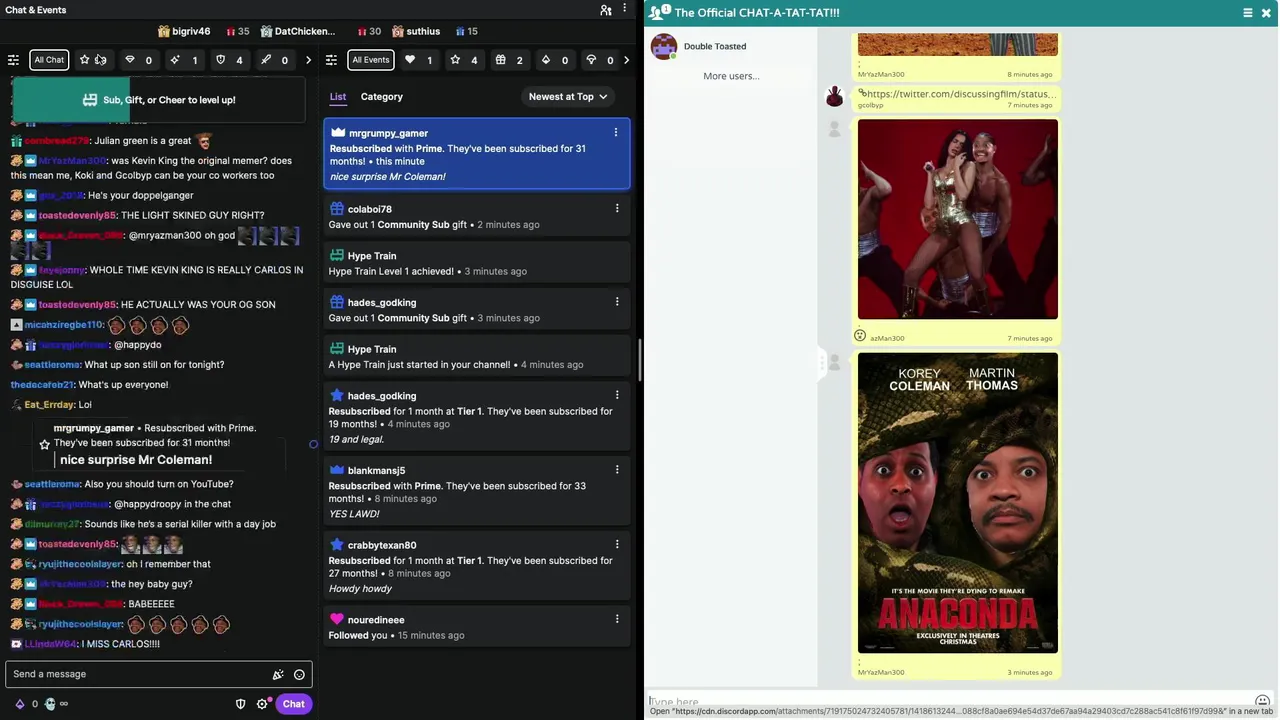Open the CHAT-A-TAT-TAT hamburger menu
This screenshot has width=1280, height=720.
pyautogui.click(x=1247, y=12)
